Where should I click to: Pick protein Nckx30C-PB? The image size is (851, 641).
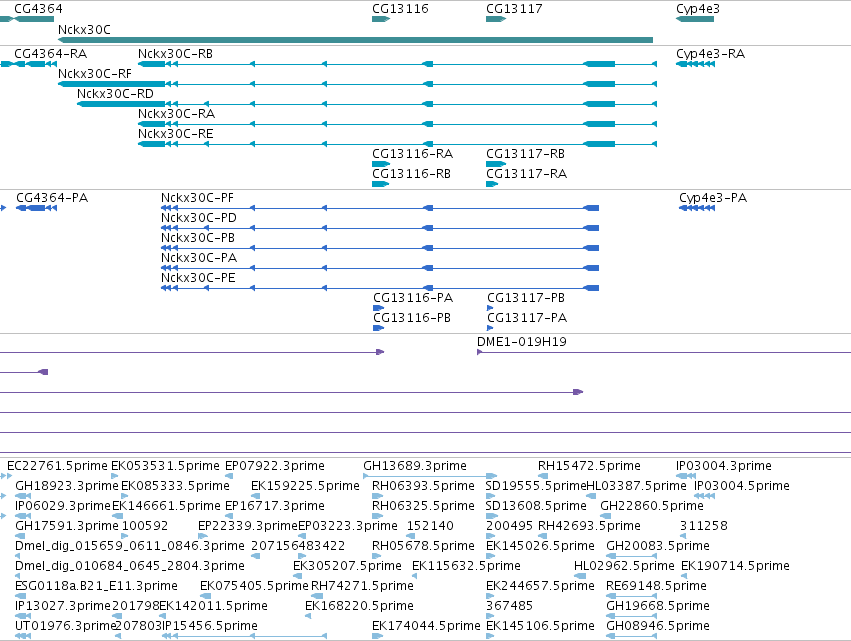tap(198, 238)
